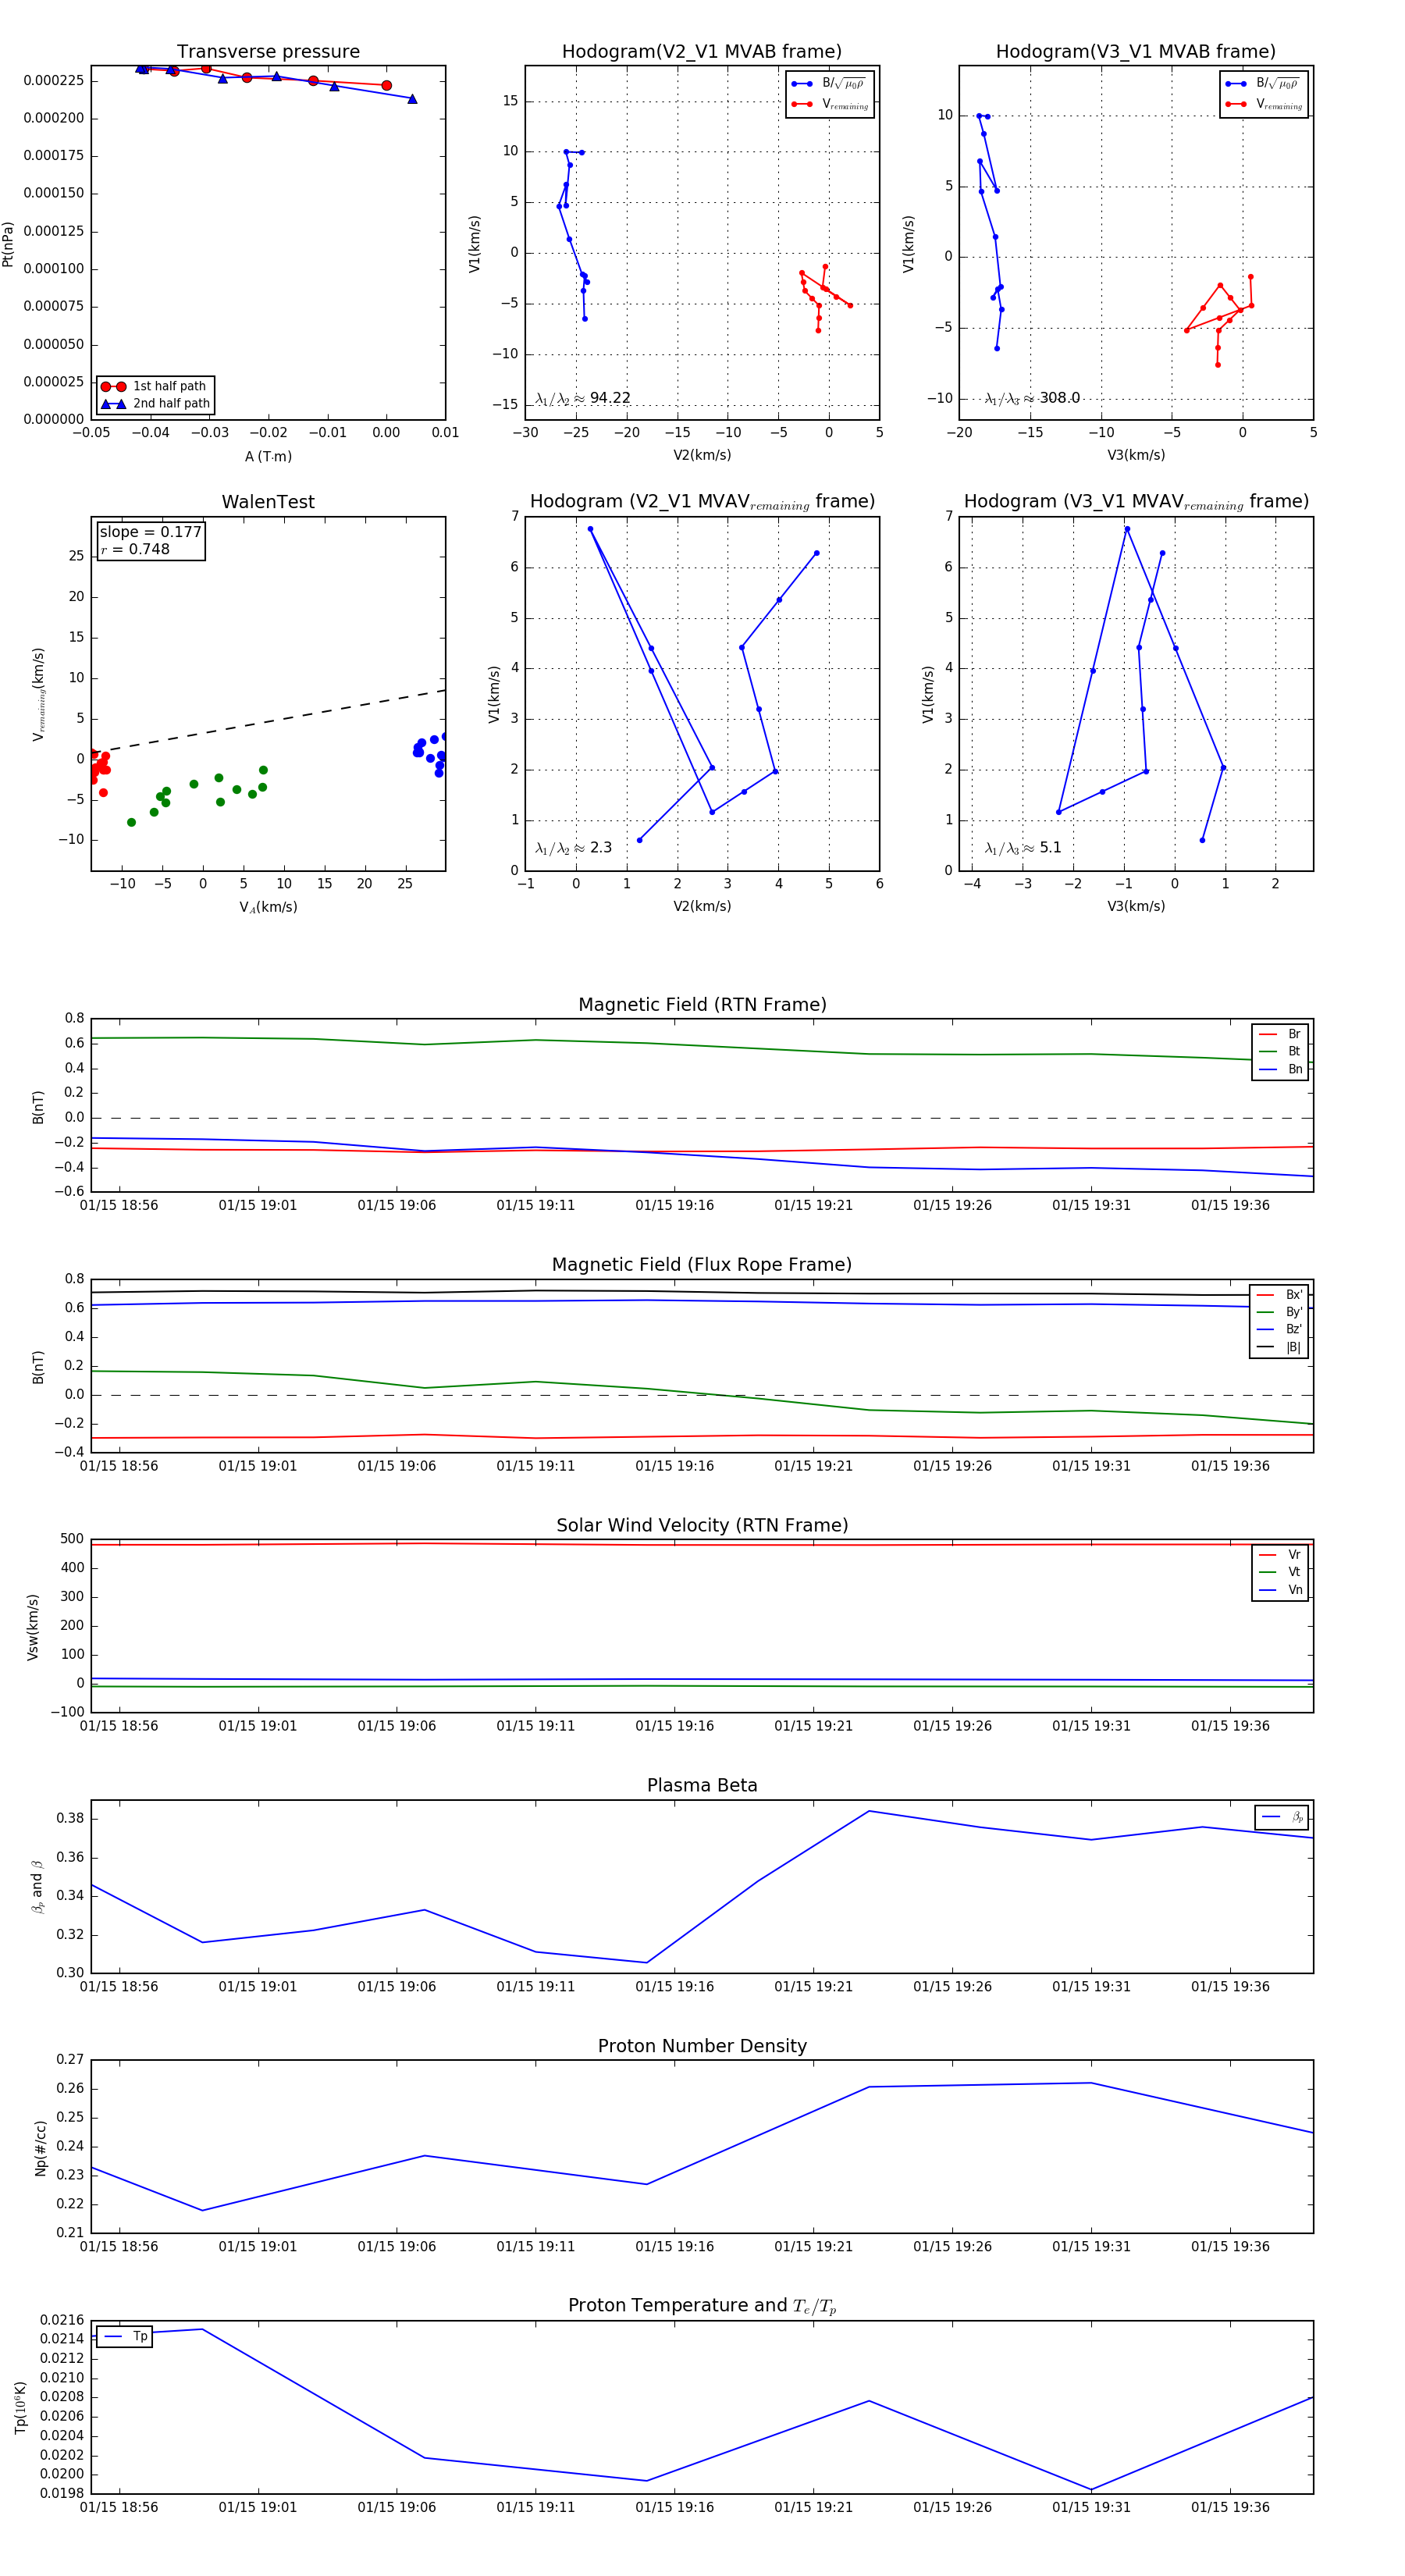The width and height of the screenshot is (1405, 2576).
Task: Click the "Vsw(km/s)" y-axis label
Action: click(x=33, y=1627)
